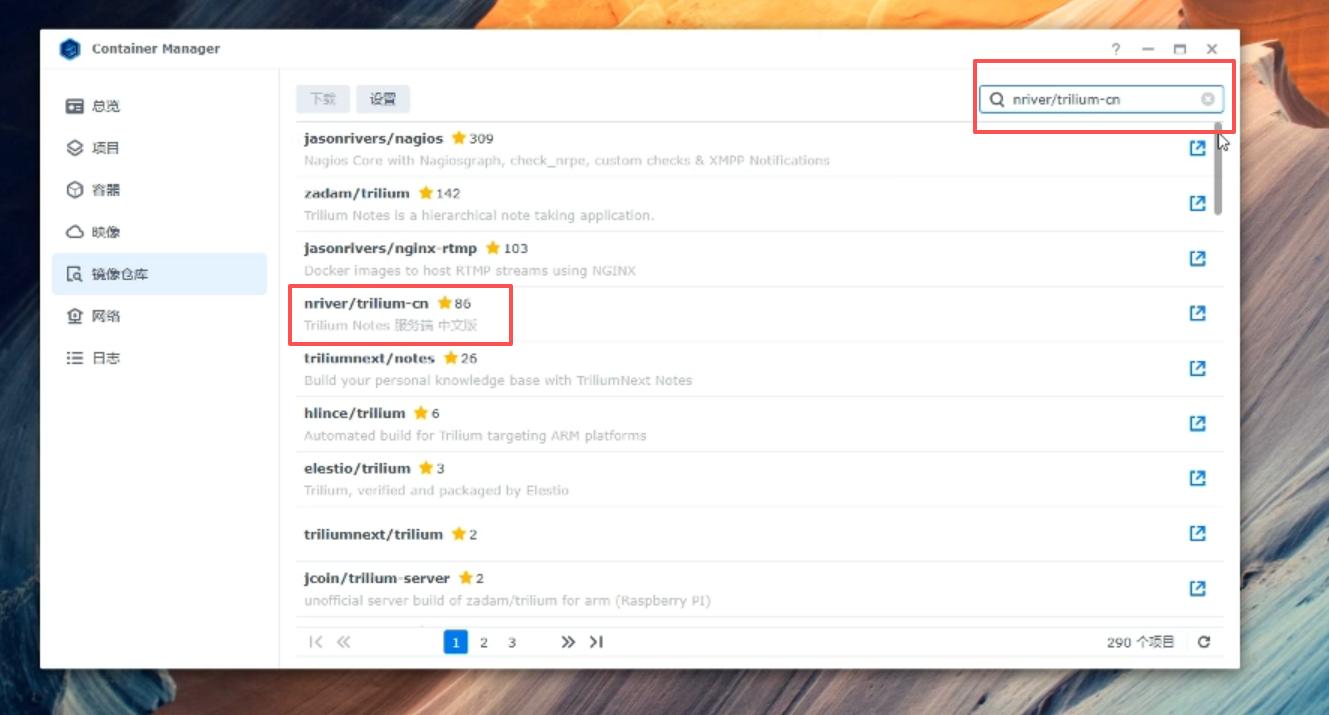Jump to the last results page
Viewport: 1329px width, 715px height.
click(596, 642)
